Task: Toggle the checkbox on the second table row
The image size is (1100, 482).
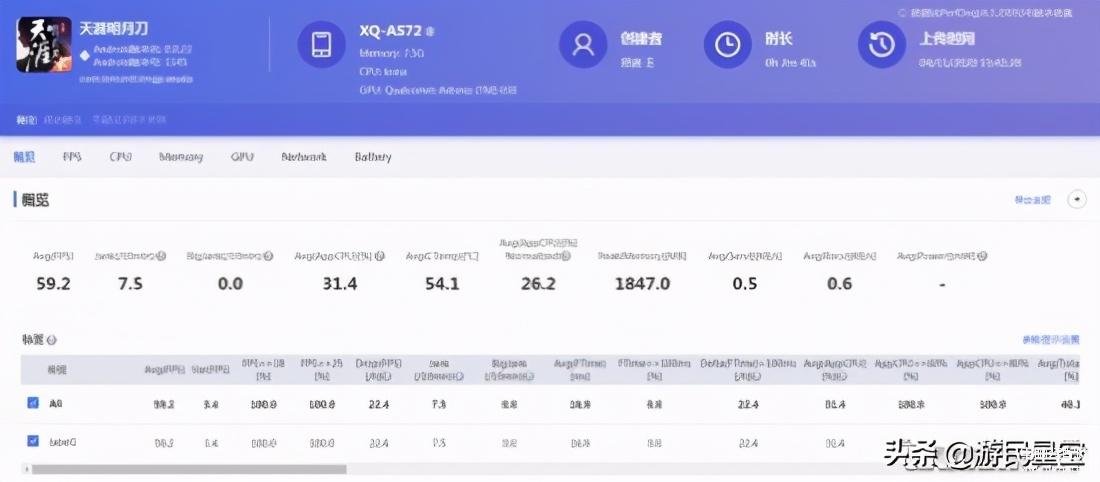Action: click(33, 441)
